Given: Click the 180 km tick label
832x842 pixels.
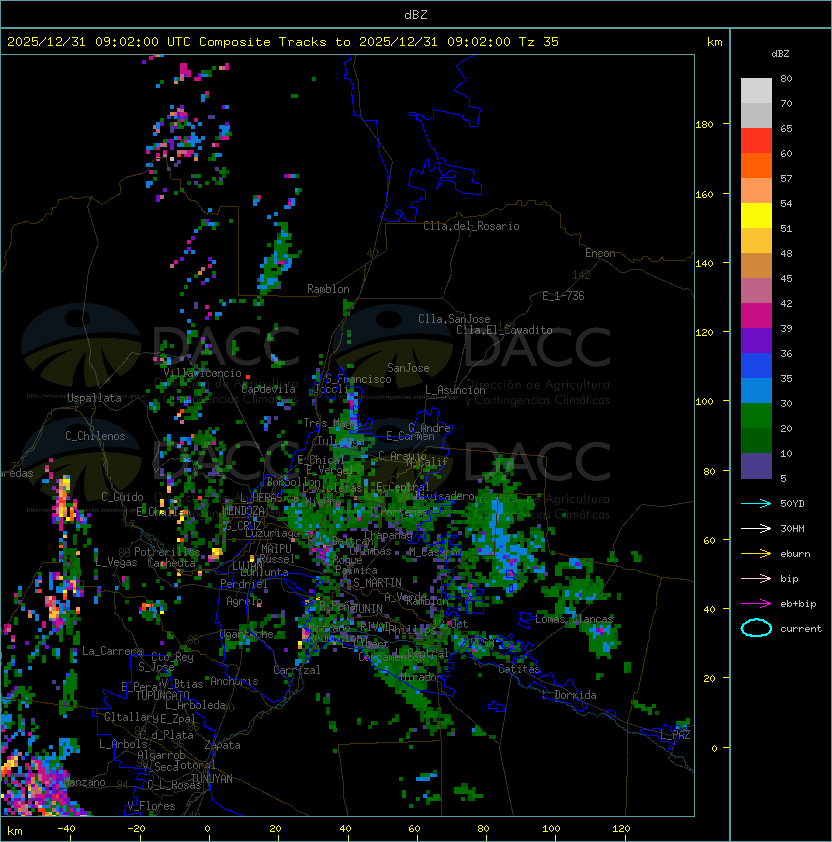Looking at the screenshot, I should (704, 125).
